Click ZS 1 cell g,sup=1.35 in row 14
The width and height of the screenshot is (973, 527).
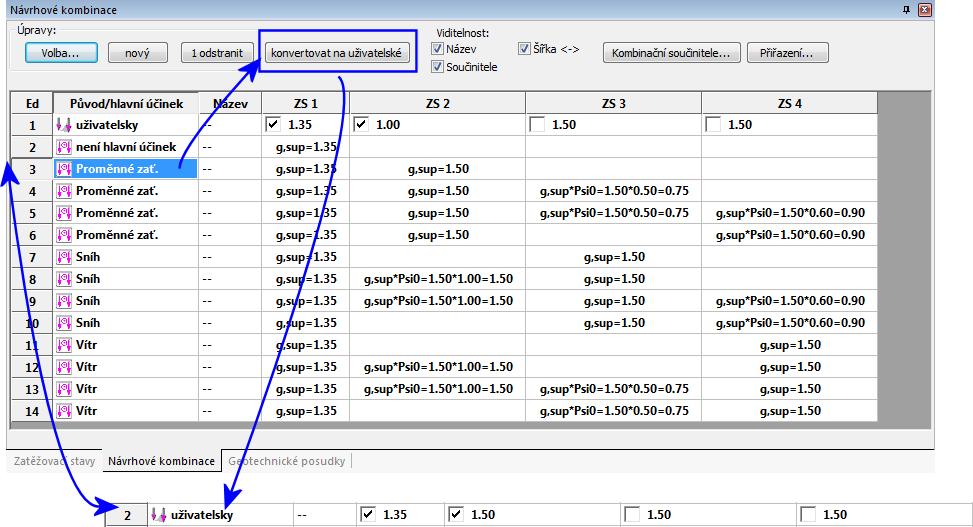[x=305, y=411]
